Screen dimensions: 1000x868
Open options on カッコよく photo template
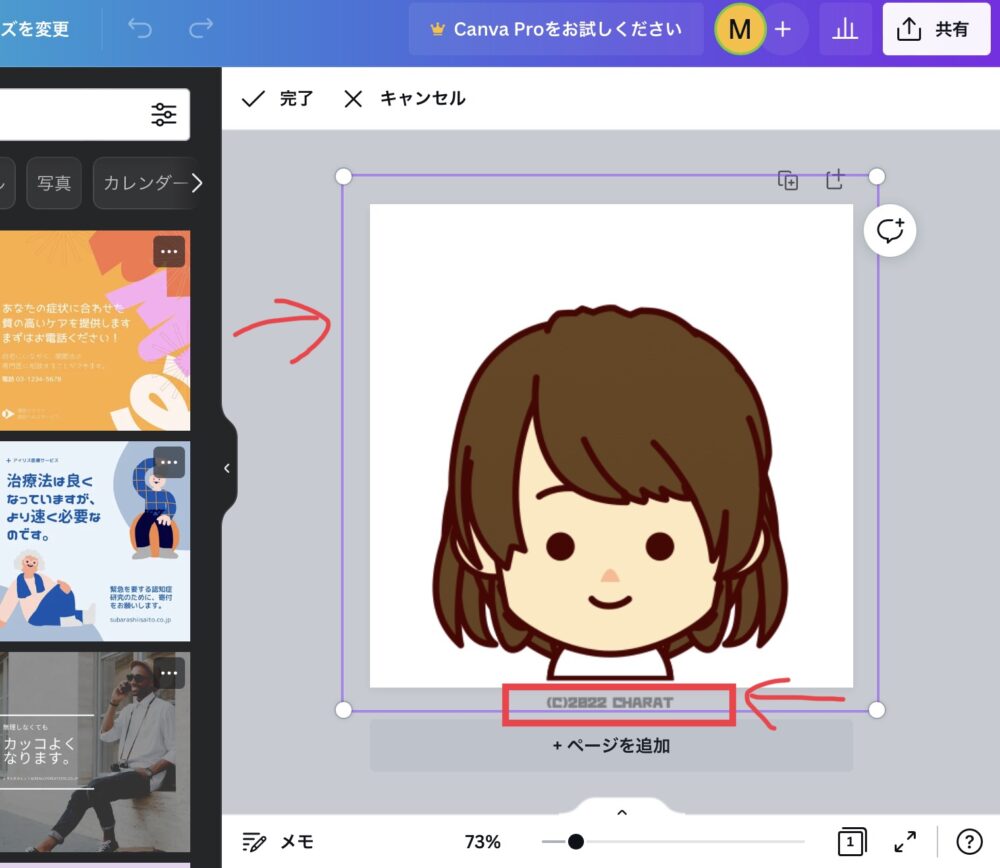[169, 673]
